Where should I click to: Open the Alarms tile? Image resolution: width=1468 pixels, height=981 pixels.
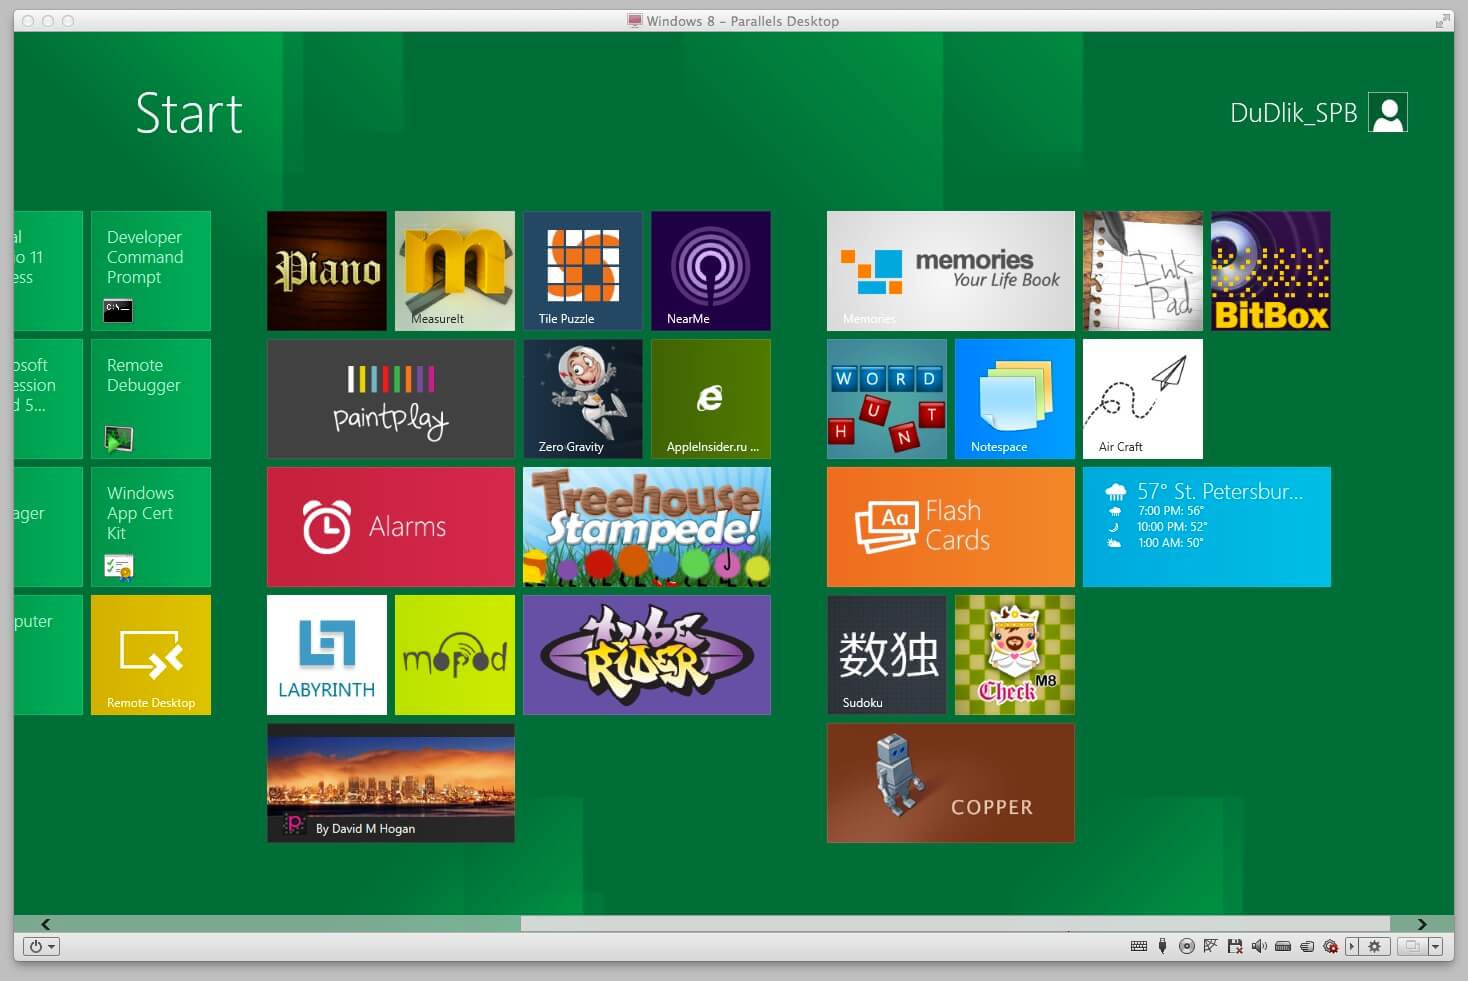click(391, 527)
